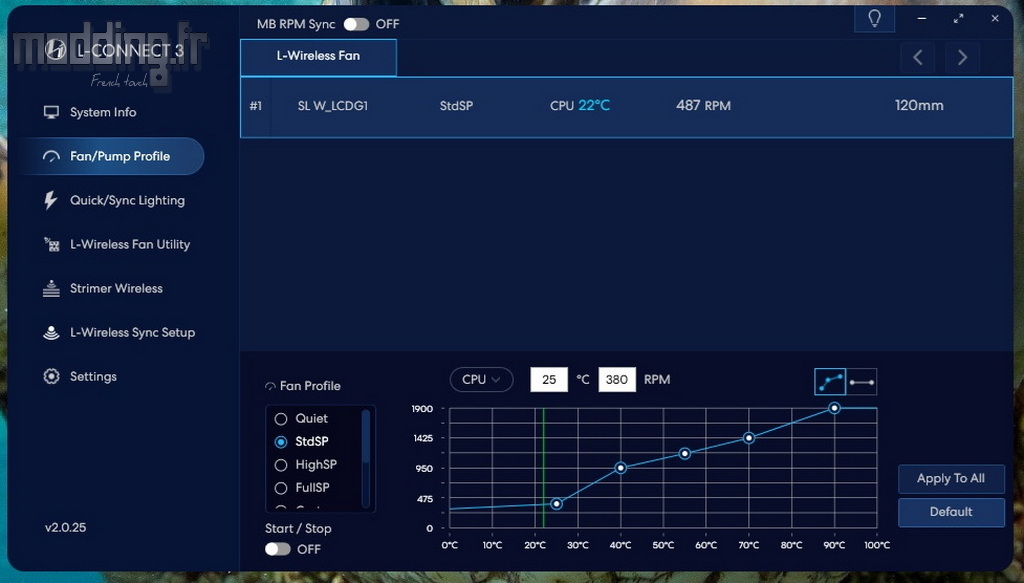
Task: Click the 25°C curve point
Action: coord(556,504)
